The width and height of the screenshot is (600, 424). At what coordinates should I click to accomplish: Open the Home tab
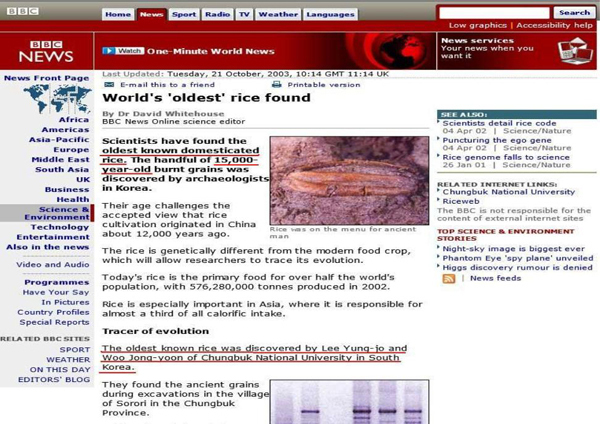tap(118, 14)
